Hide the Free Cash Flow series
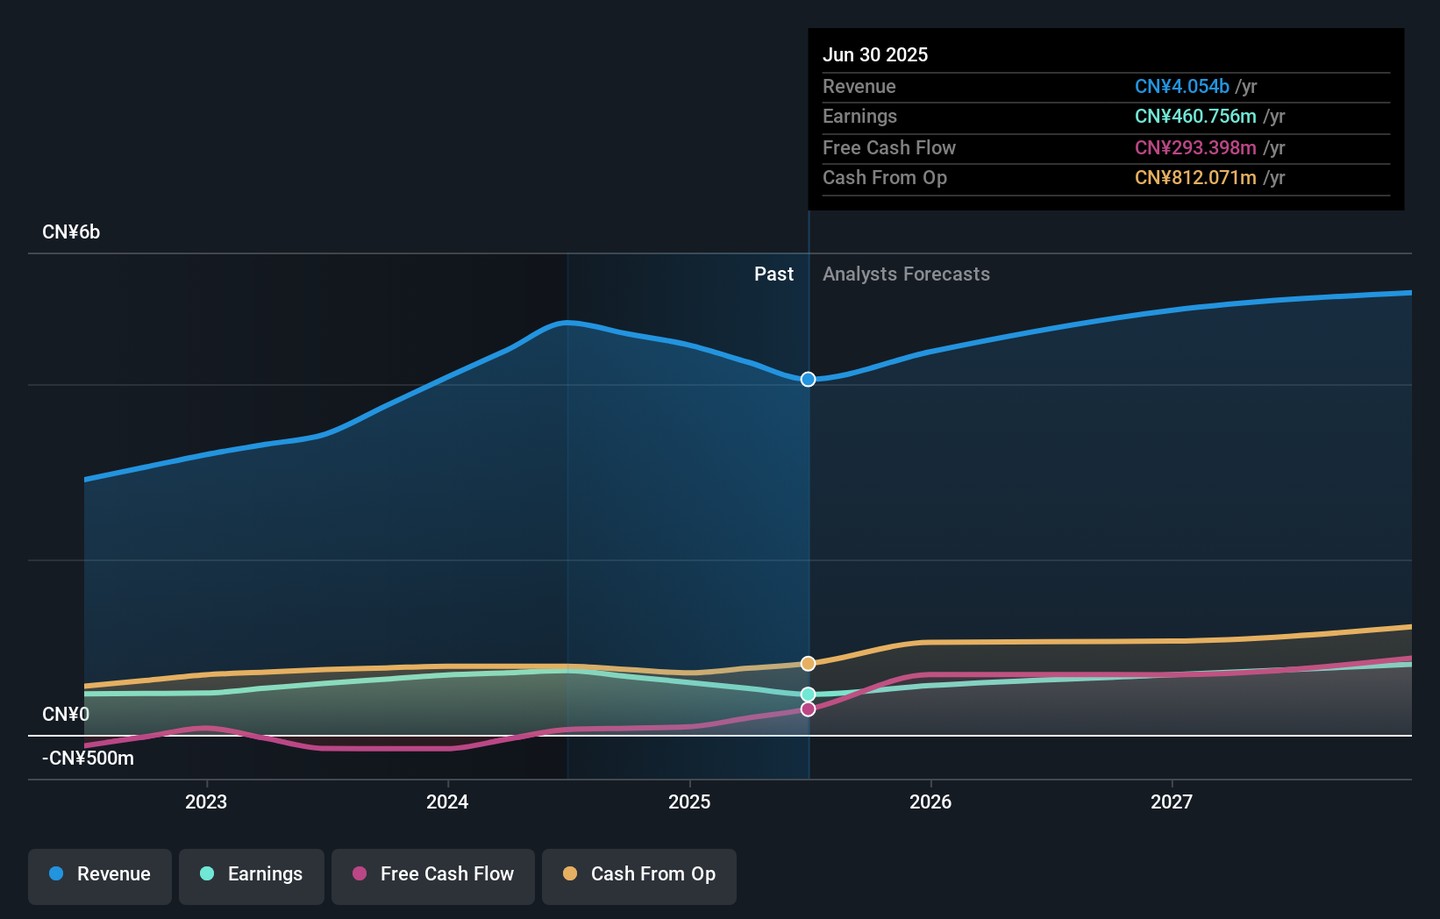This screenshot has height=919, width=1440. tap(433, 874)
